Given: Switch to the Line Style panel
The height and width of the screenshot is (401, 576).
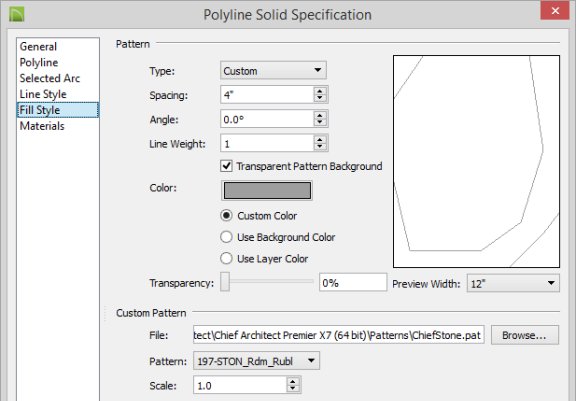Looking at the screenshot, I should click(x=43, y=94).
